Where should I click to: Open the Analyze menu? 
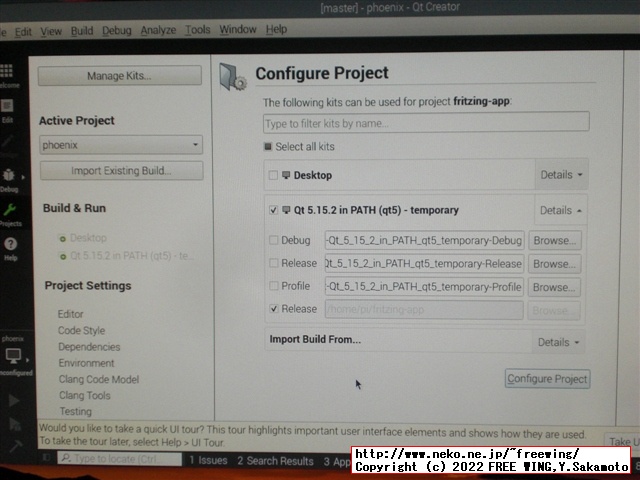(x=158, y=31)
